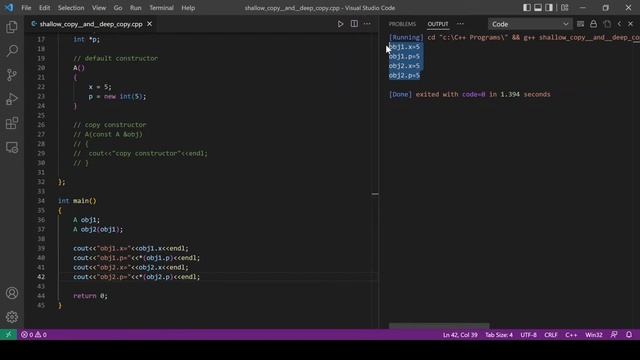Open editor More Actions ellipsis
640x360 pixels.
367,24
